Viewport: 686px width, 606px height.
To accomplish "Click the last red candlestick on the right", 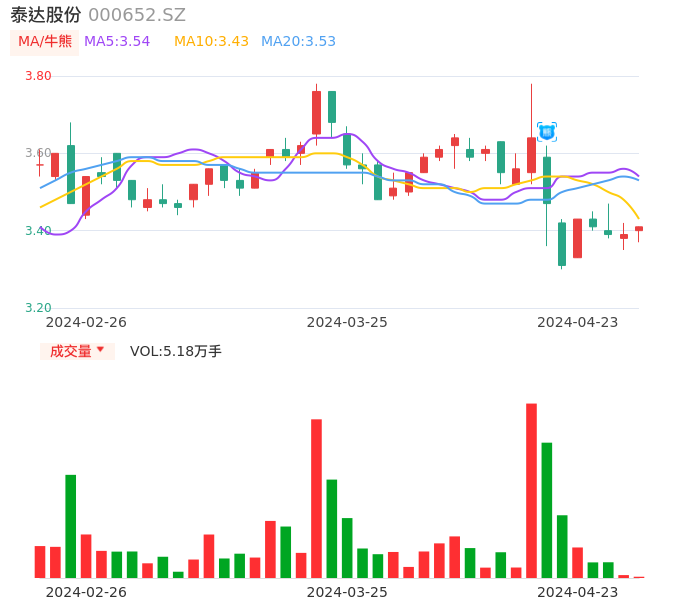I will pos(639,229).
